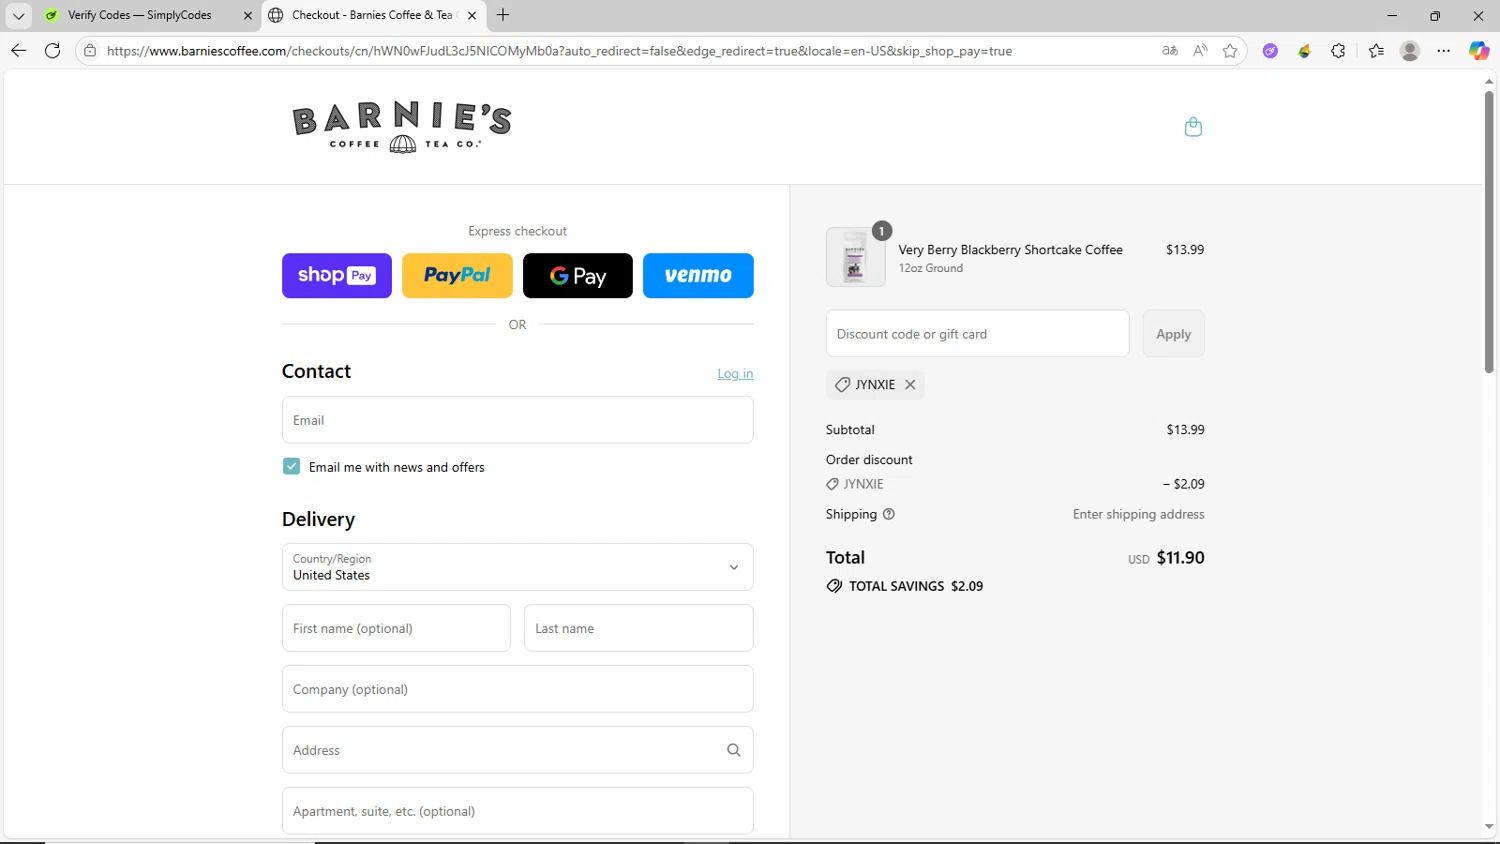
Task: Click the translate page icon
Action: 1170,51
